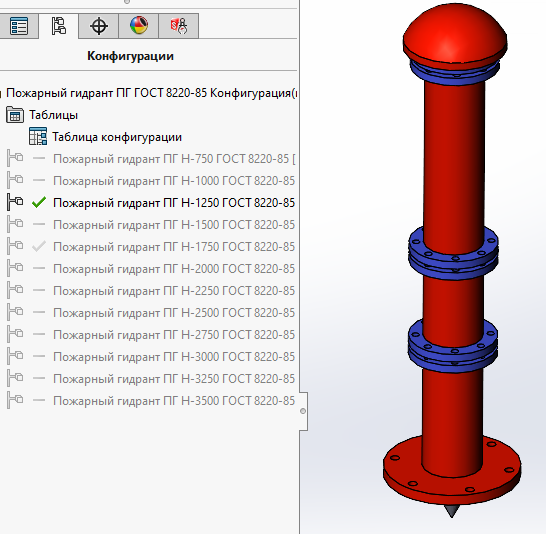Select the root item Пожарный гидрант ПГ ГОСТ 8220-85 Конфигурация
Image resolution: width=546 pixels, height=534 pixels.
click(151, 93)
